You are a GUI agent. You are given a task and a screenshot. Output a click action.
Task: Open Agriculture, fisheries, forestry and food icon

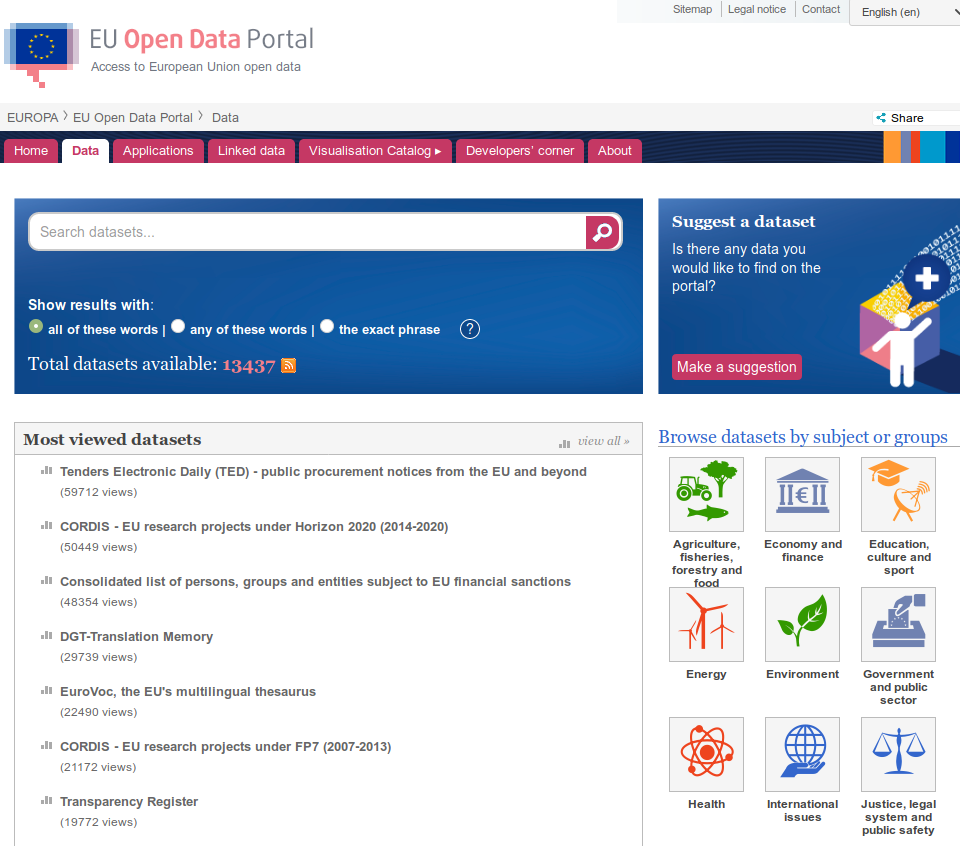click(706, 494)
